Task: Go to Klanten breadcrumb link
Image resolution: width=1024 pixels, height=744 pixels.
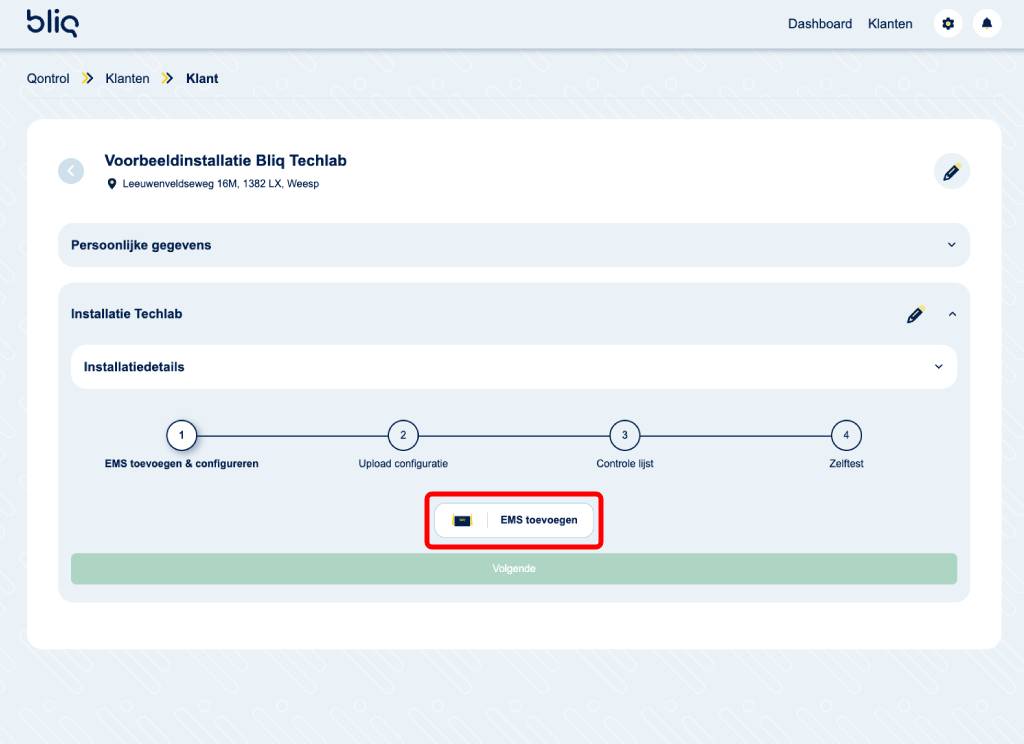Action: click(x=127, y=78)
